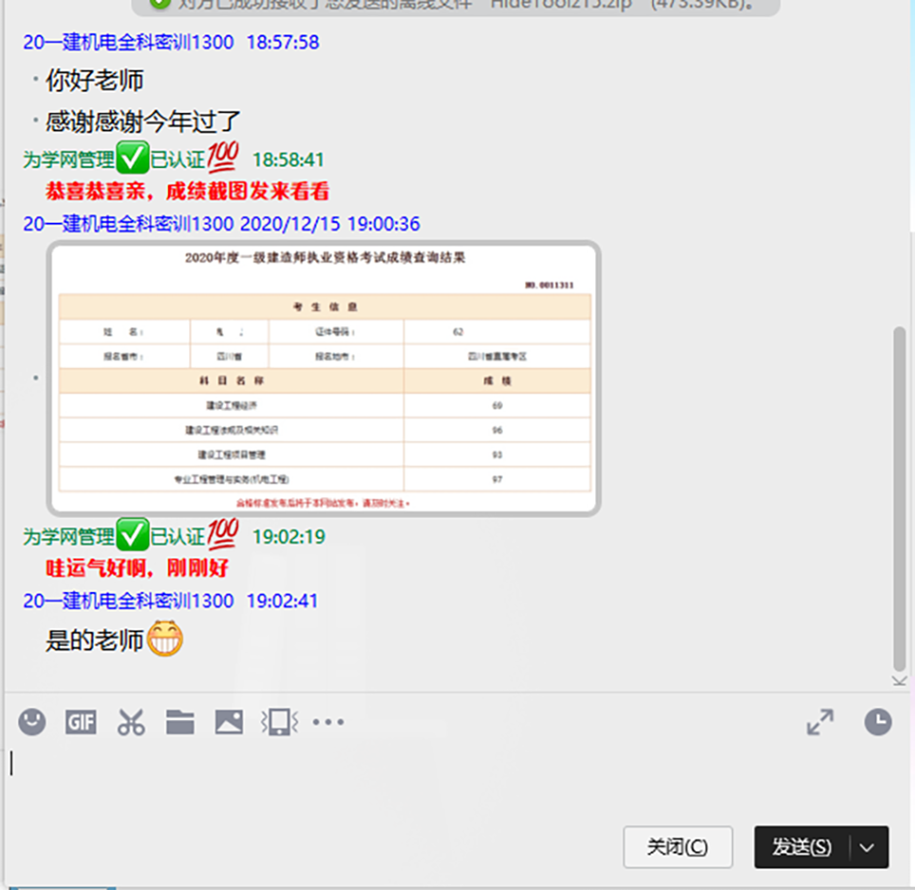
Task: Open message history clock icon
Action: click(878, 722)
